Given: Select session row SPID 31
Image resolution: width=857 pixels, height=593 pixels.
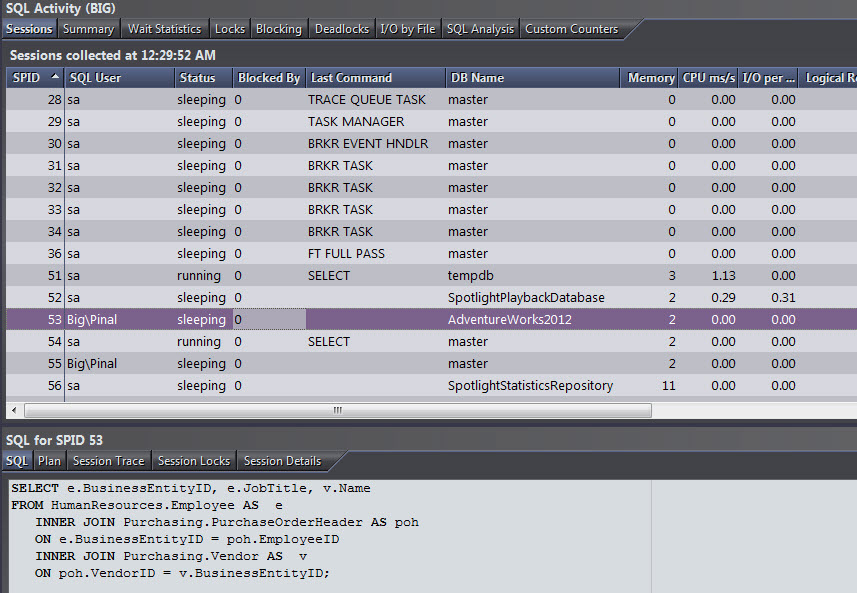Looking at the screenshot, I should pyautogui.click(x=432, y=166).
